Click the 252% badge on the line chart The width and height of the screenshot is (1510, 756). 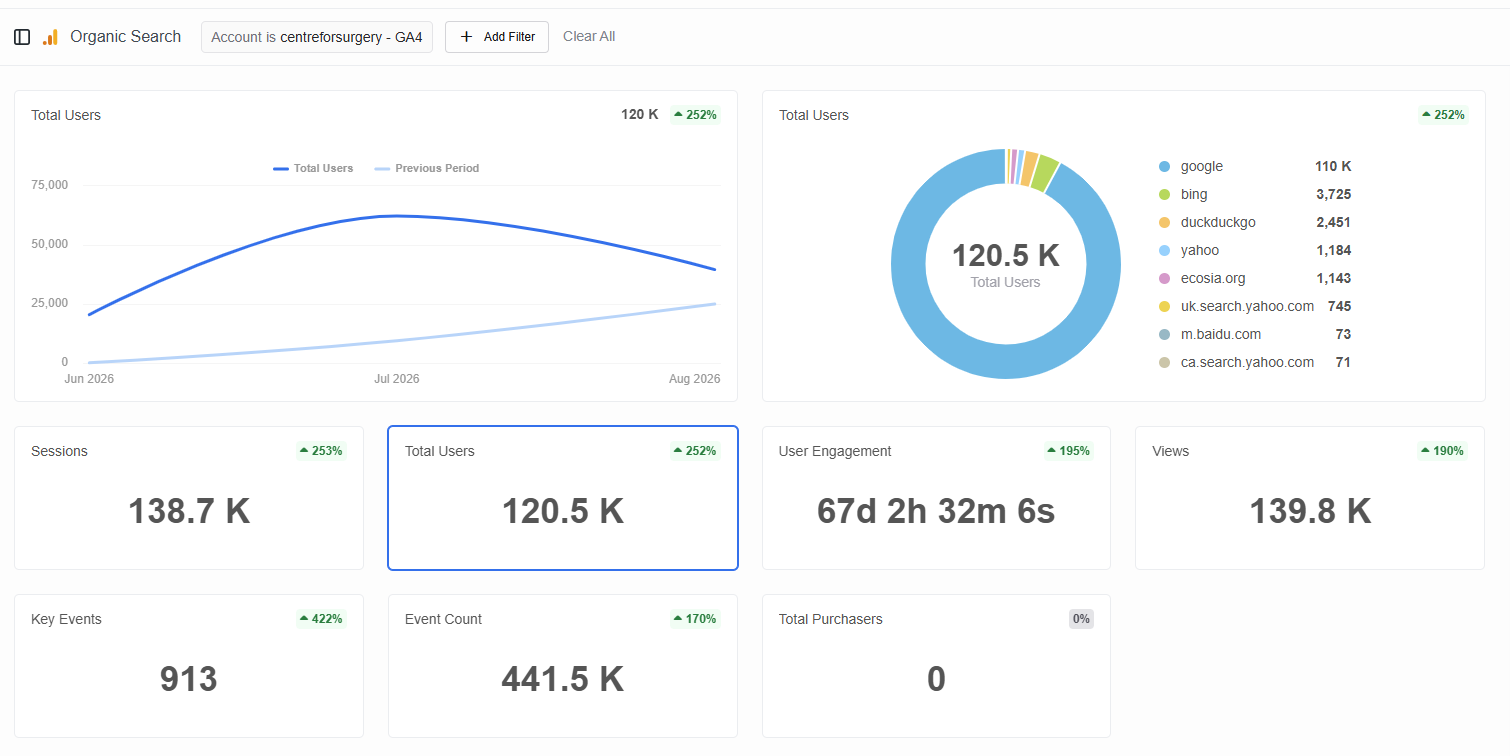pos(695,115)
